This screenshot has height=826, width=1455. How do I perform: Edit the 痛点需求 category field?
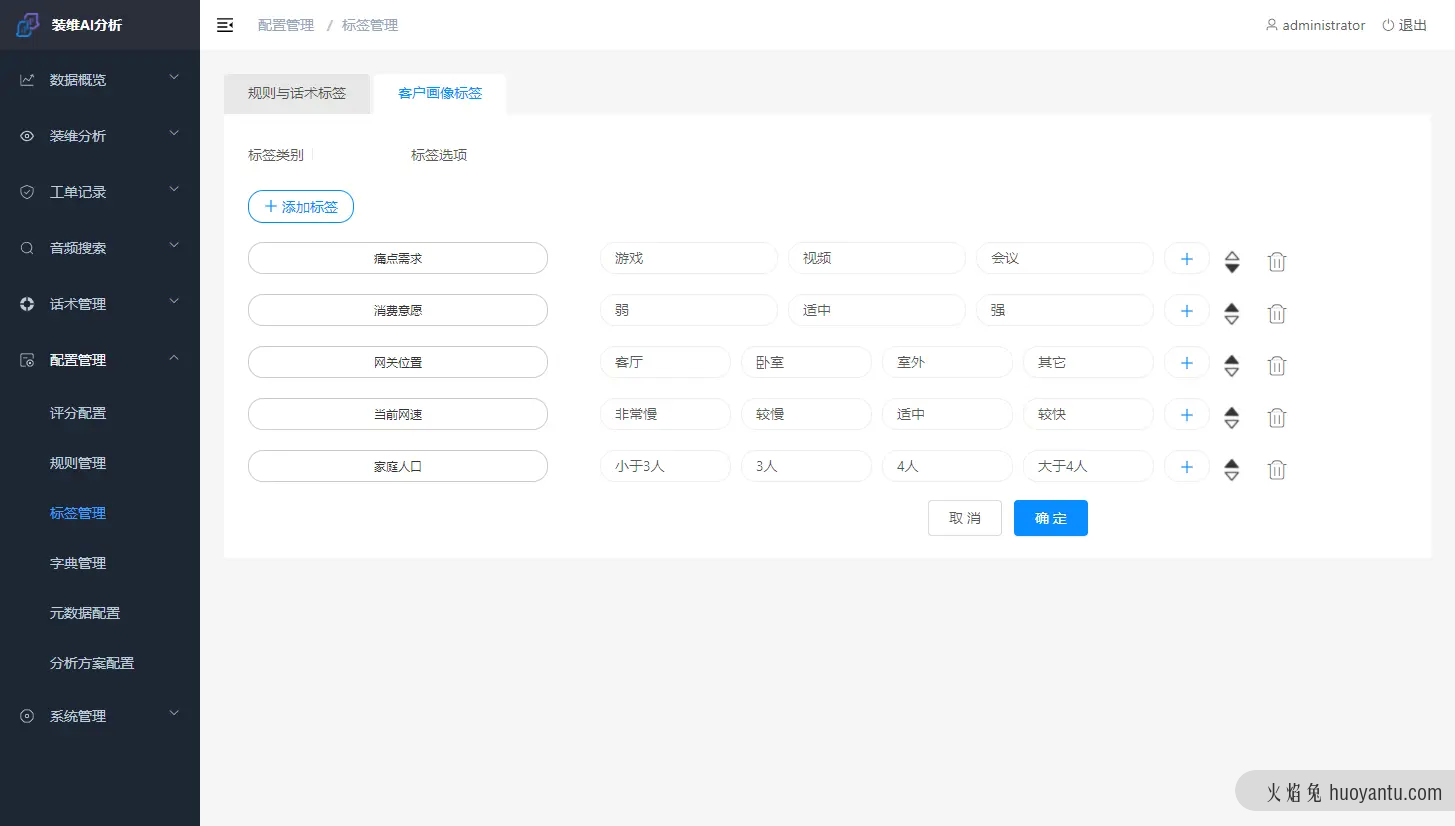click(x=398, y=258)
